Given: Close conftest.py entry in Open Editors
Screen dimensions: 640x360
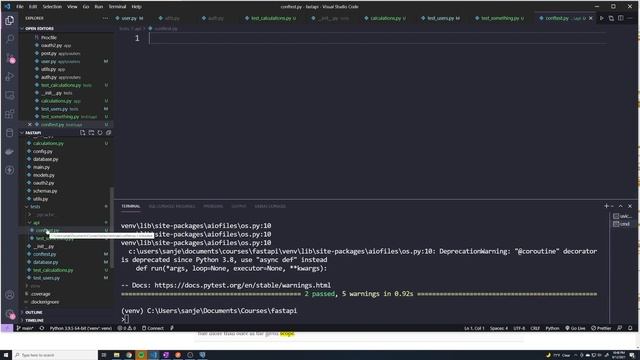Looking at the screenshot, I should coord(29,124).
